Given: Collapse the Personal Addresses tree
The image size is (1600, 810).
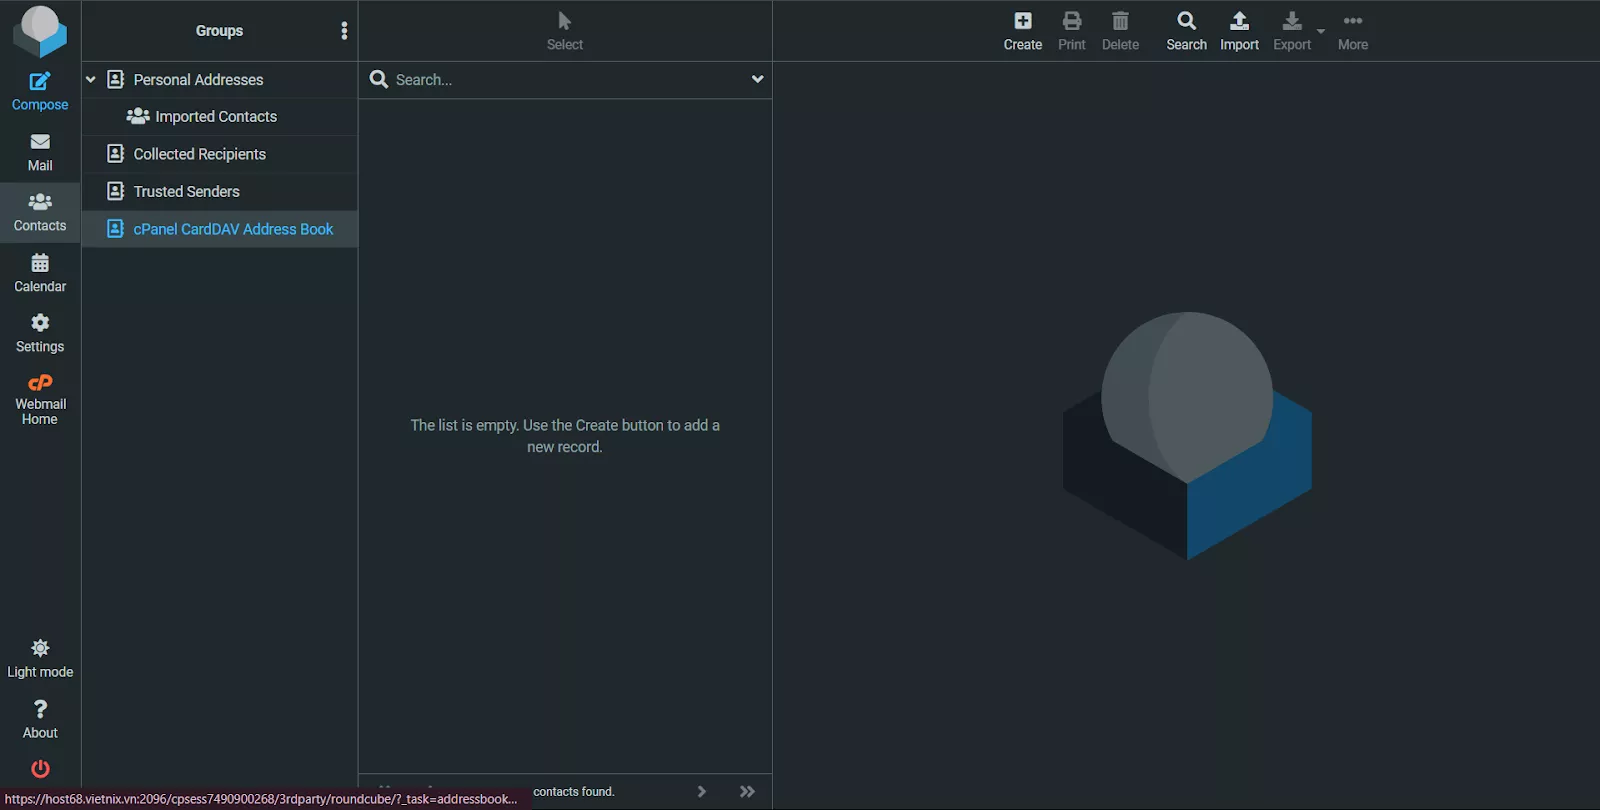Looking at the screenshot, I should click(91, 80).
